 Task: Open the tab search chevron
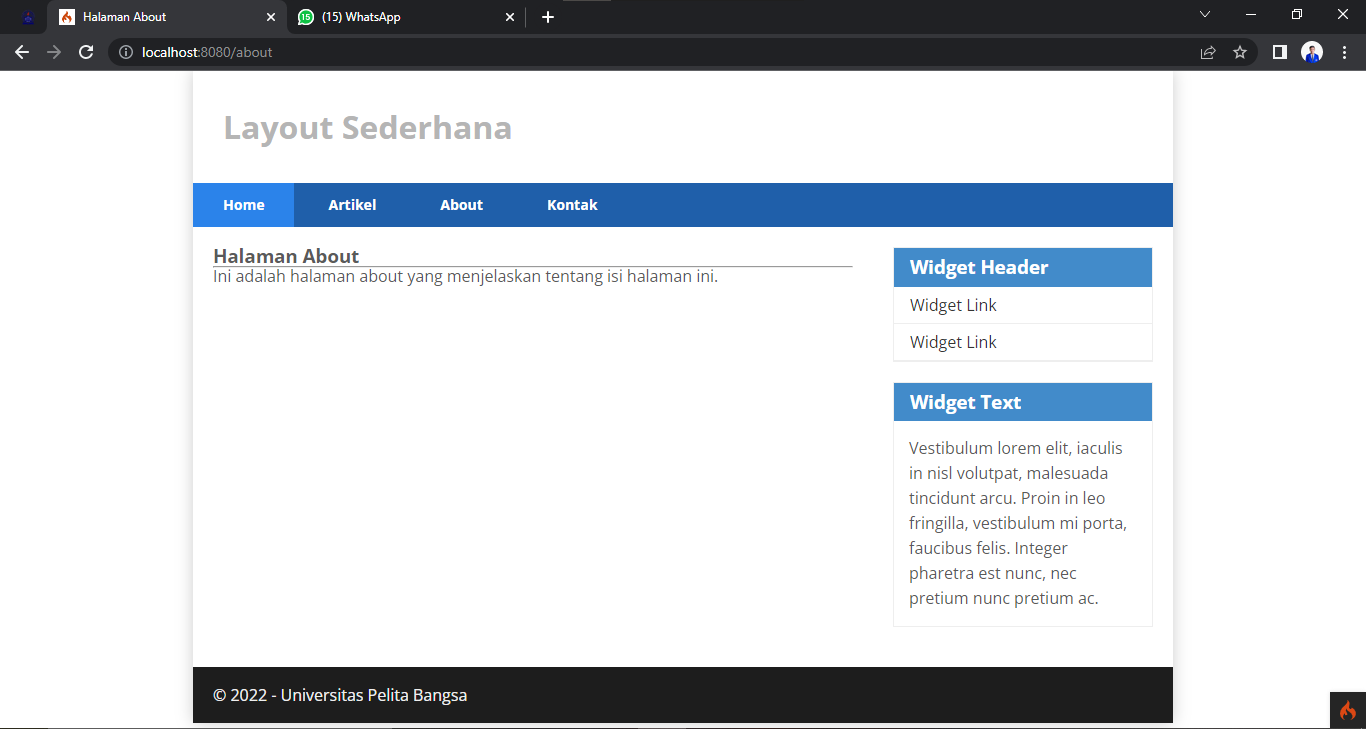(x=1205, y=15)
